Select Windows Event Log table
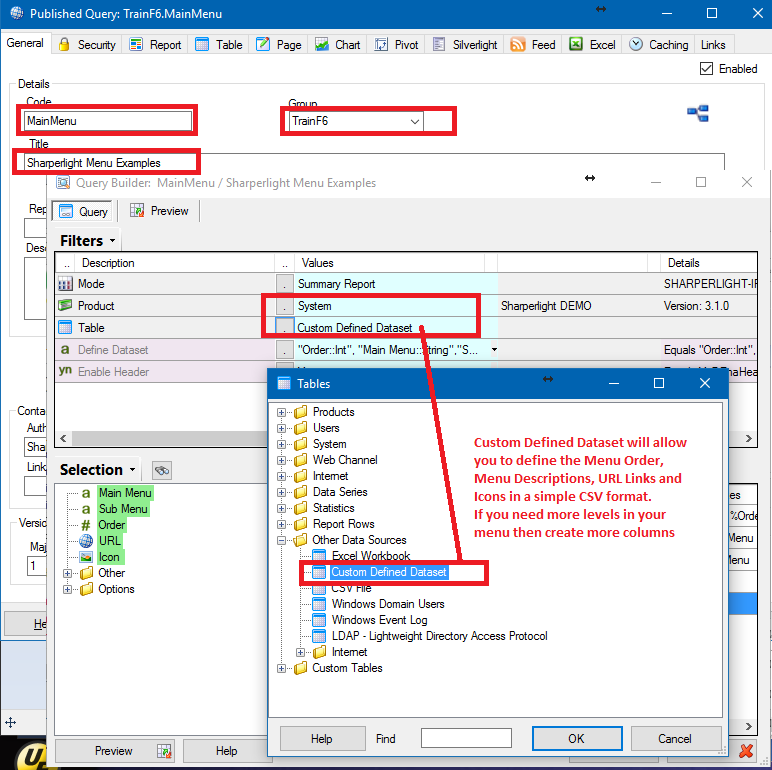The width and height of the screenshot is (772, 770). pos(379,620)
